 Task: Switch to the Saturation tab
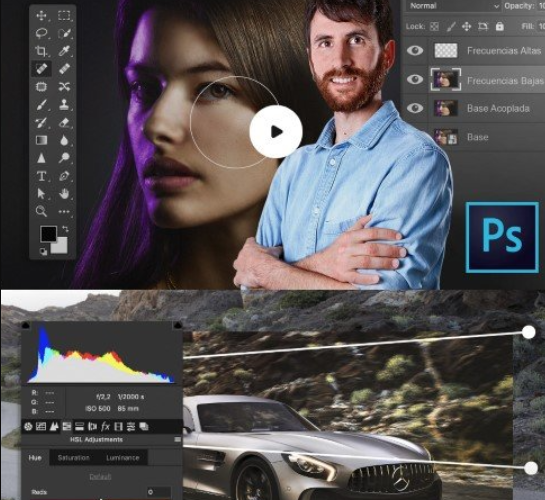click(73, 458)
